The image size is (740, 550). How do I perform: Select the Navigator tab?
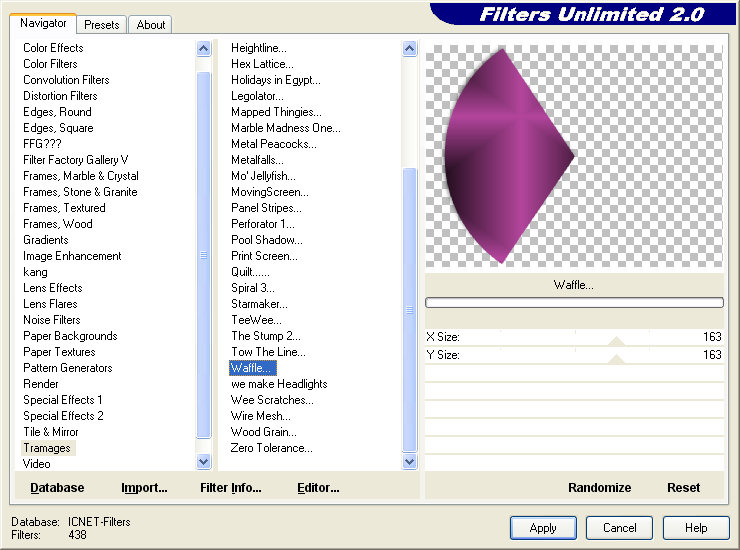[44, 23]
